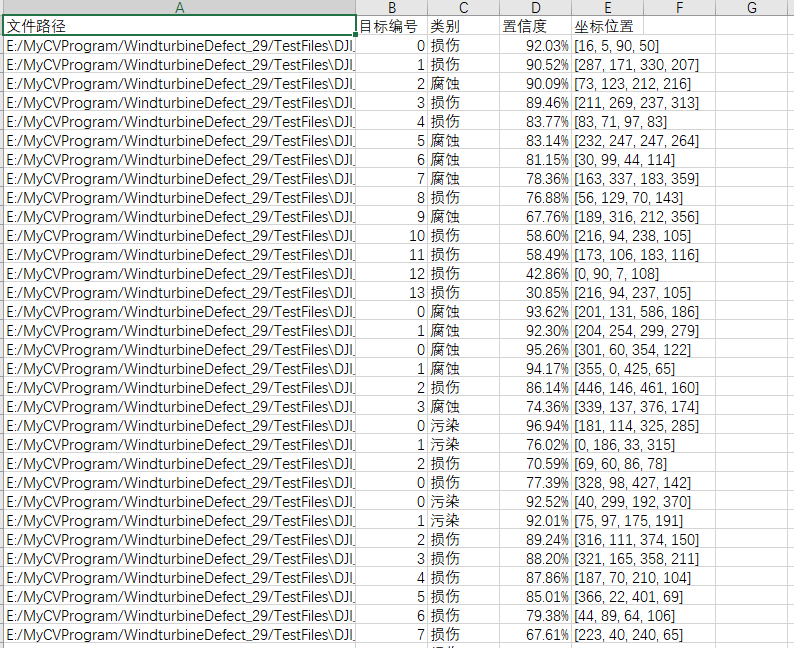Select column F header
The image size is (794, 648).
click(x=680, y=8)
